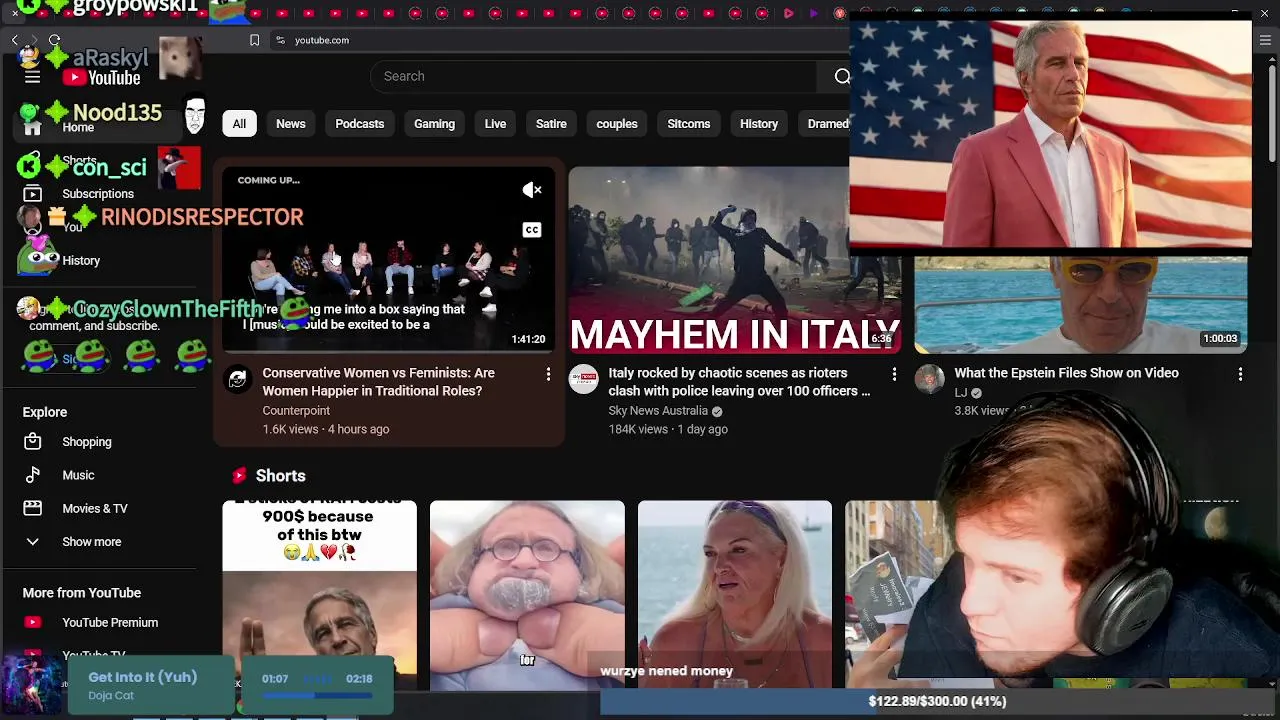Select the History filter chip
The width and height of the screenshot is (1280, 720).
click(759, 124)
